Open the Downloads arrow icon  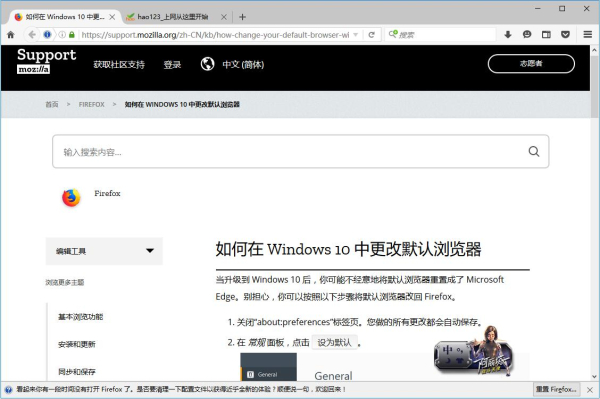click(x=508, y=35)
